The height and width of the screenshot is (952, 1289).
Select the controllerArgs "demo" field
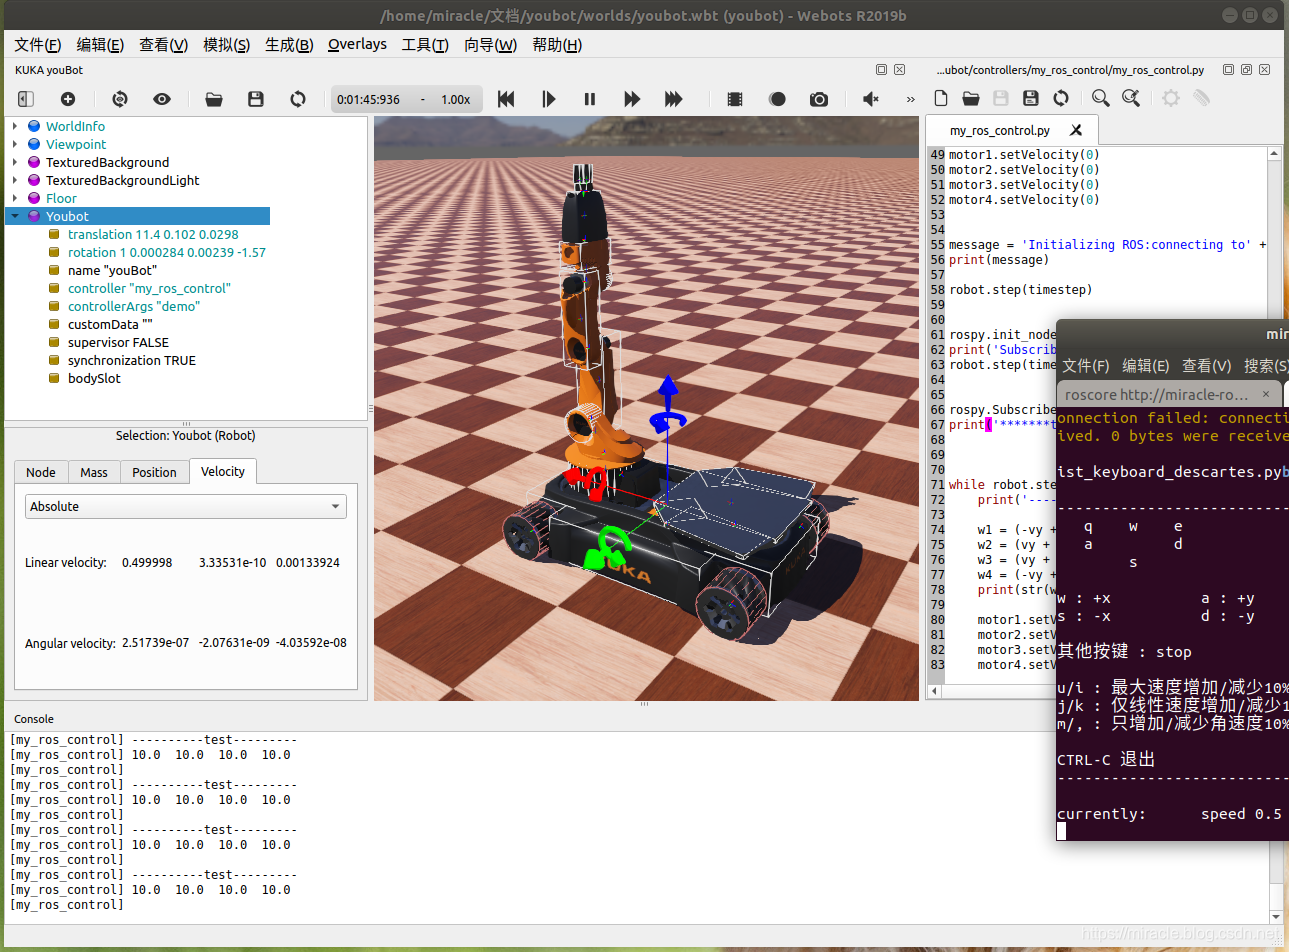tap(134, 306)
